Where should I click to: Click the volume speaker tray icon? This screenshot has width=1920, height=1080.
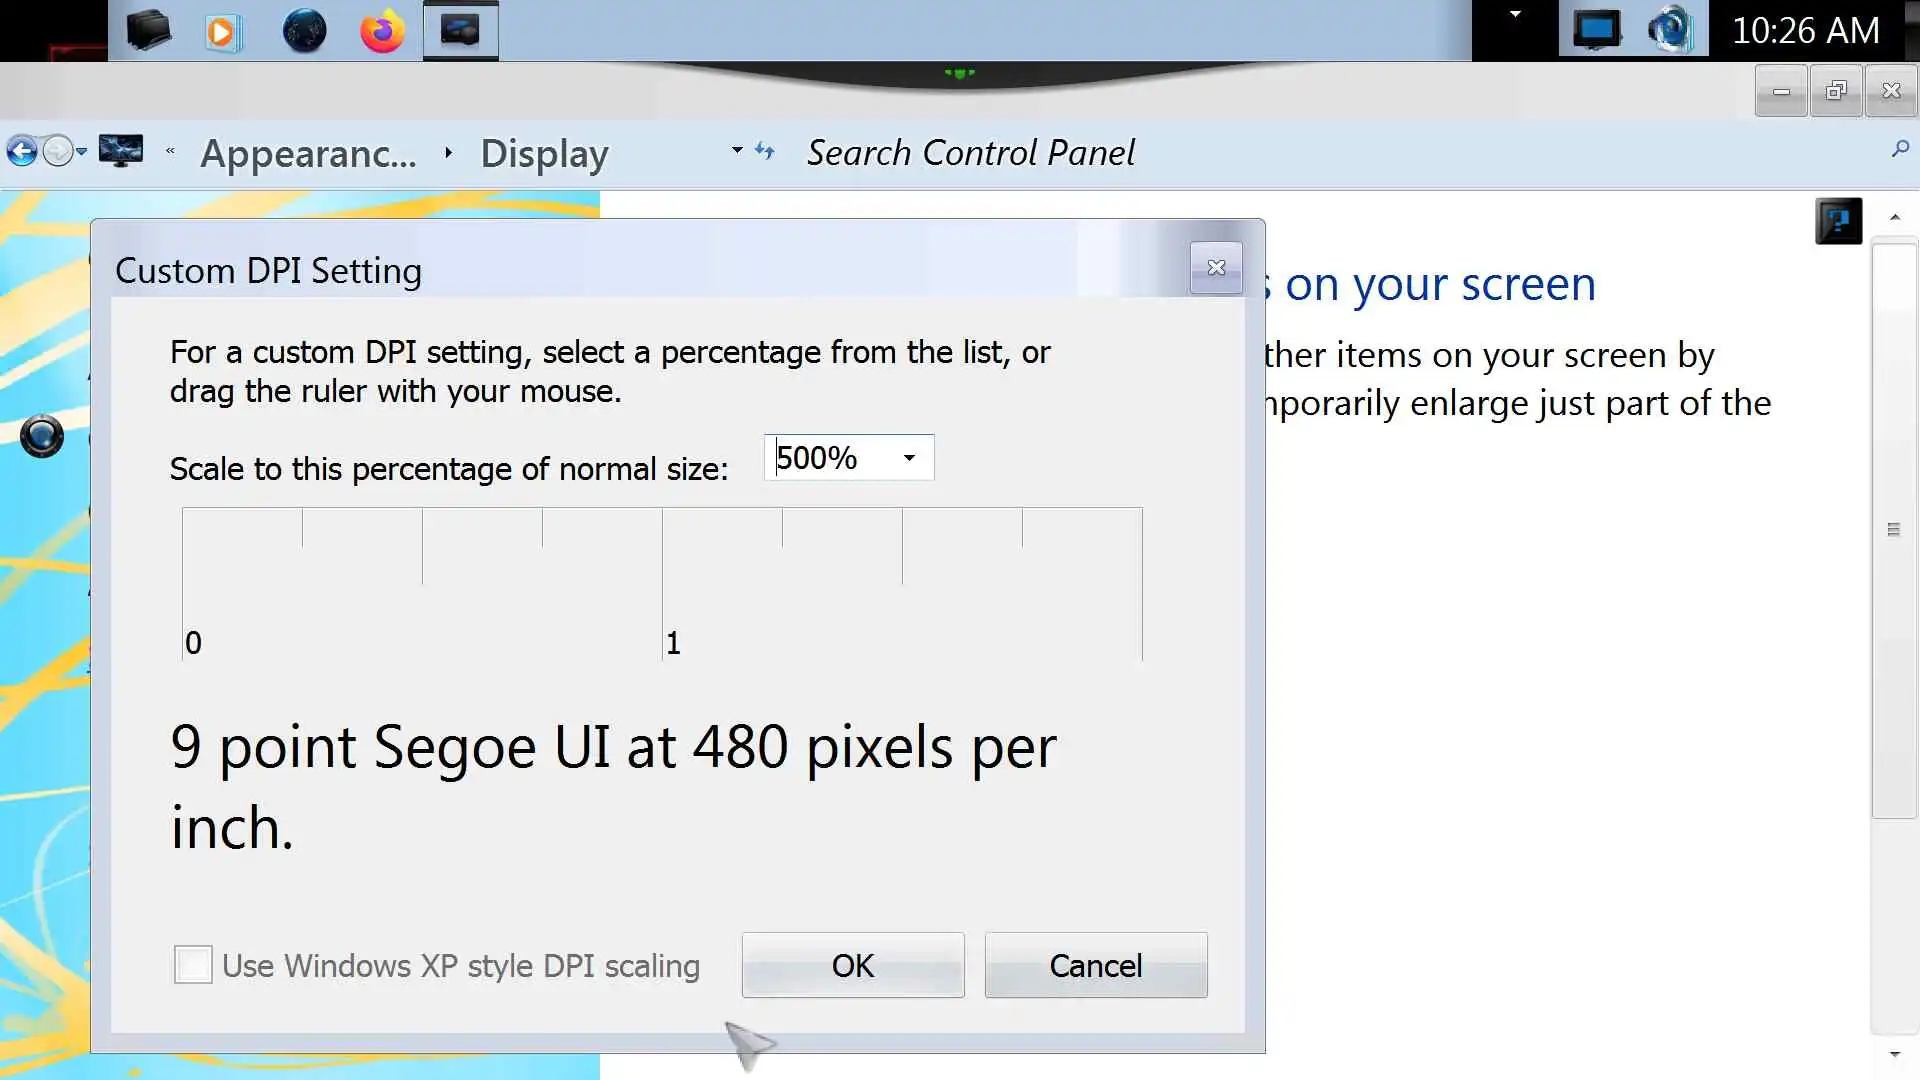tap(1669, 30)
